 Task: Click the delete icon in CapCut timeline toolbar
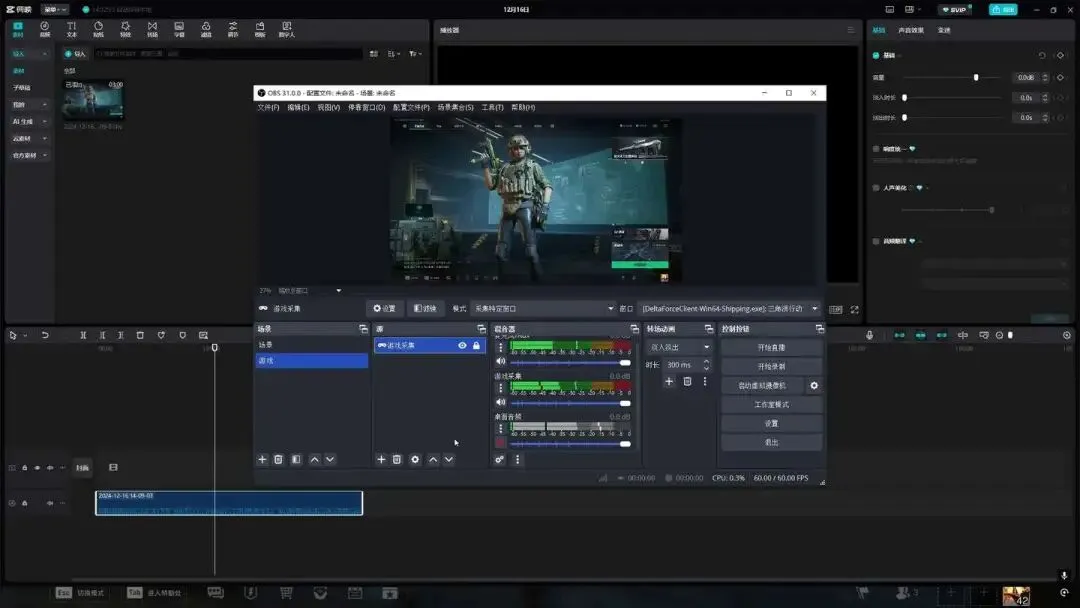140,335
